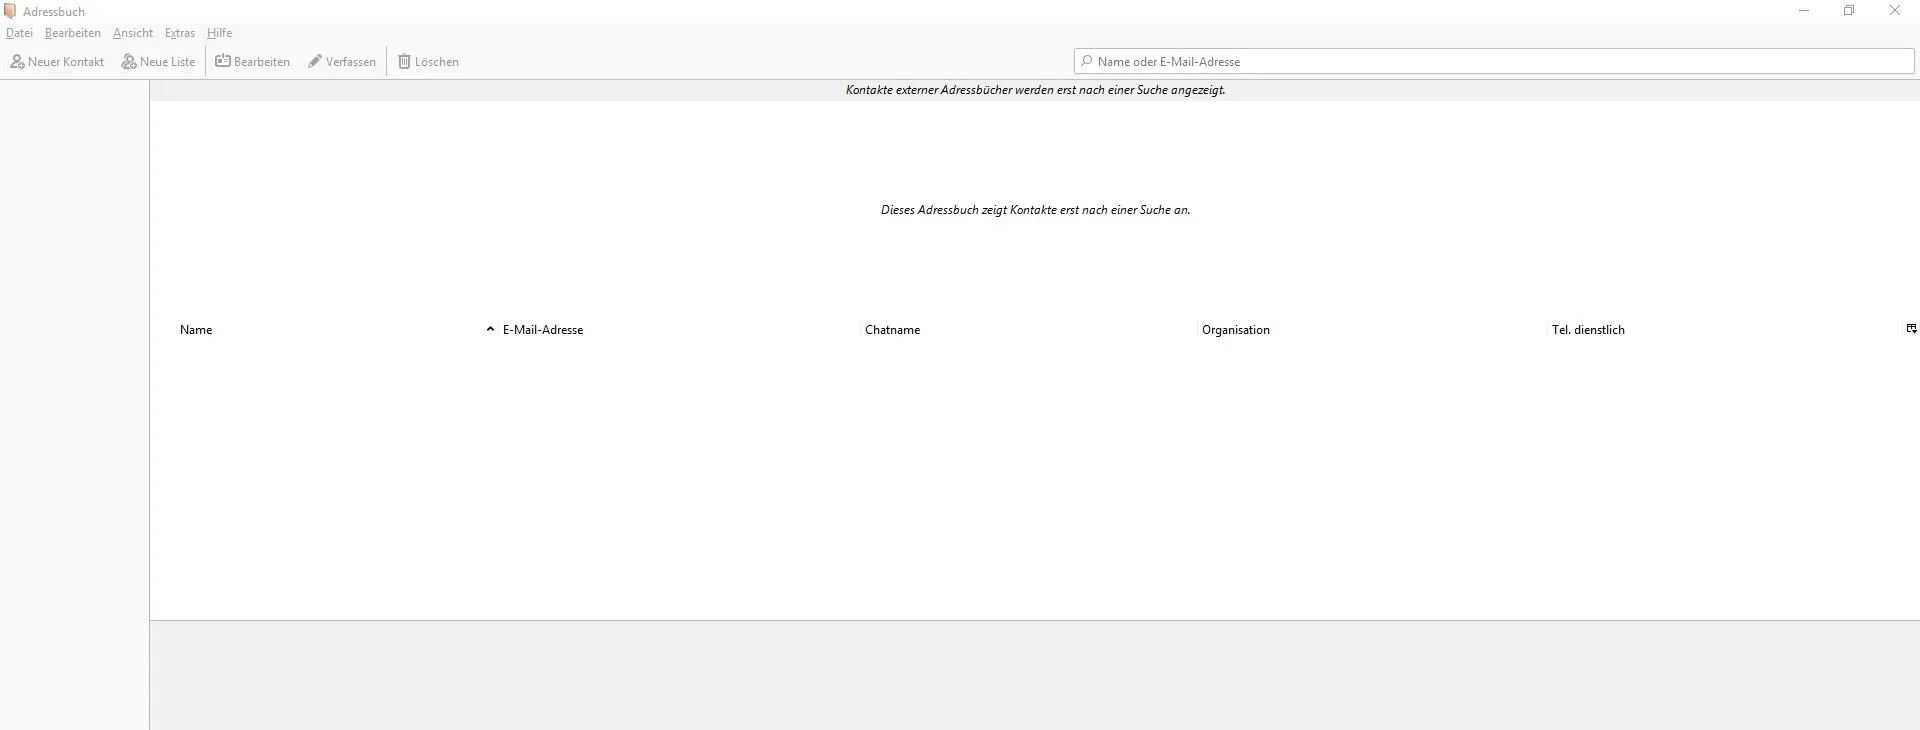Create a new contact with Neuer Kontakt
This screenshot has width=1920, height=730.
click(x=57, y=62)
